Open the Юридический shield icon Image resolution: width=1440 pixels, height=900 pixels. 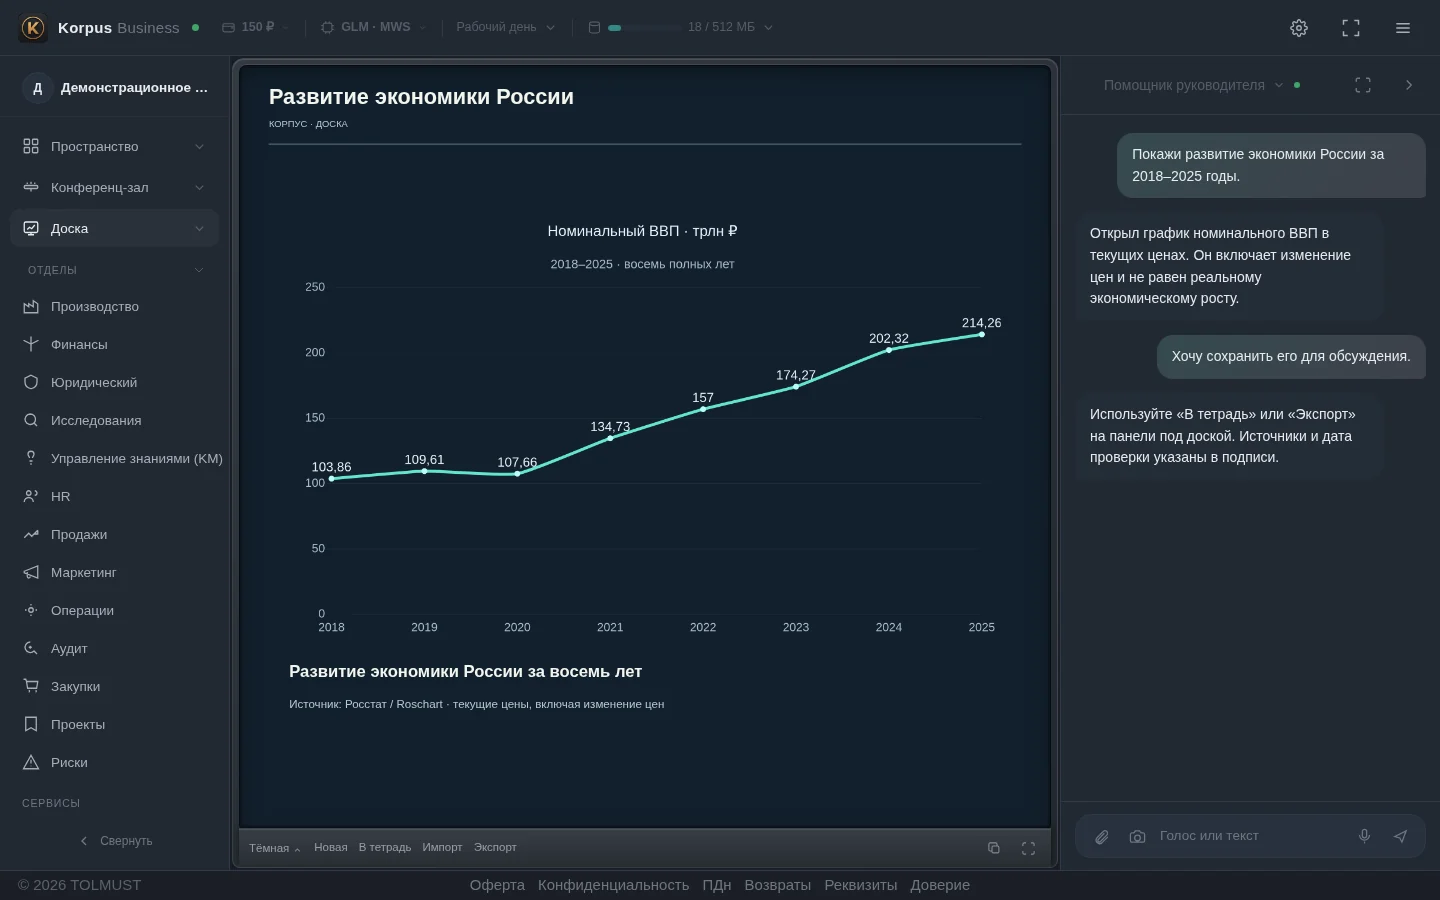click(x=31, y=383)
